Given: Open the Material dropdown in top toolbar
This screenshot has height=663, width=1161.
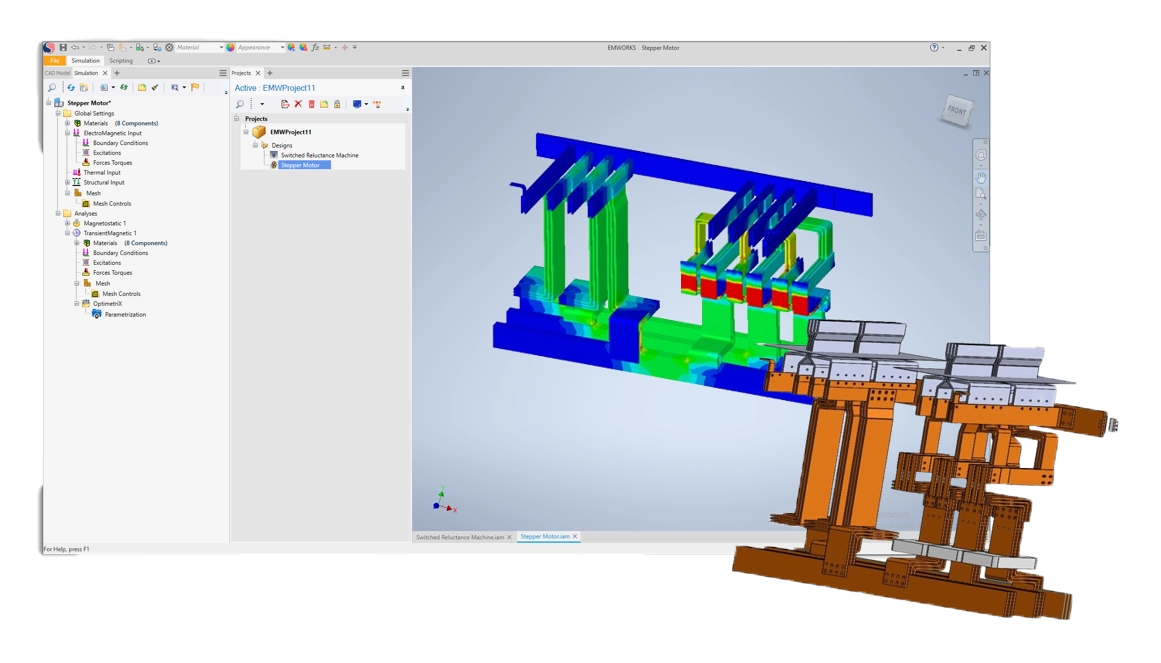Looking at the screenshot, I should [x=221, y=47].
